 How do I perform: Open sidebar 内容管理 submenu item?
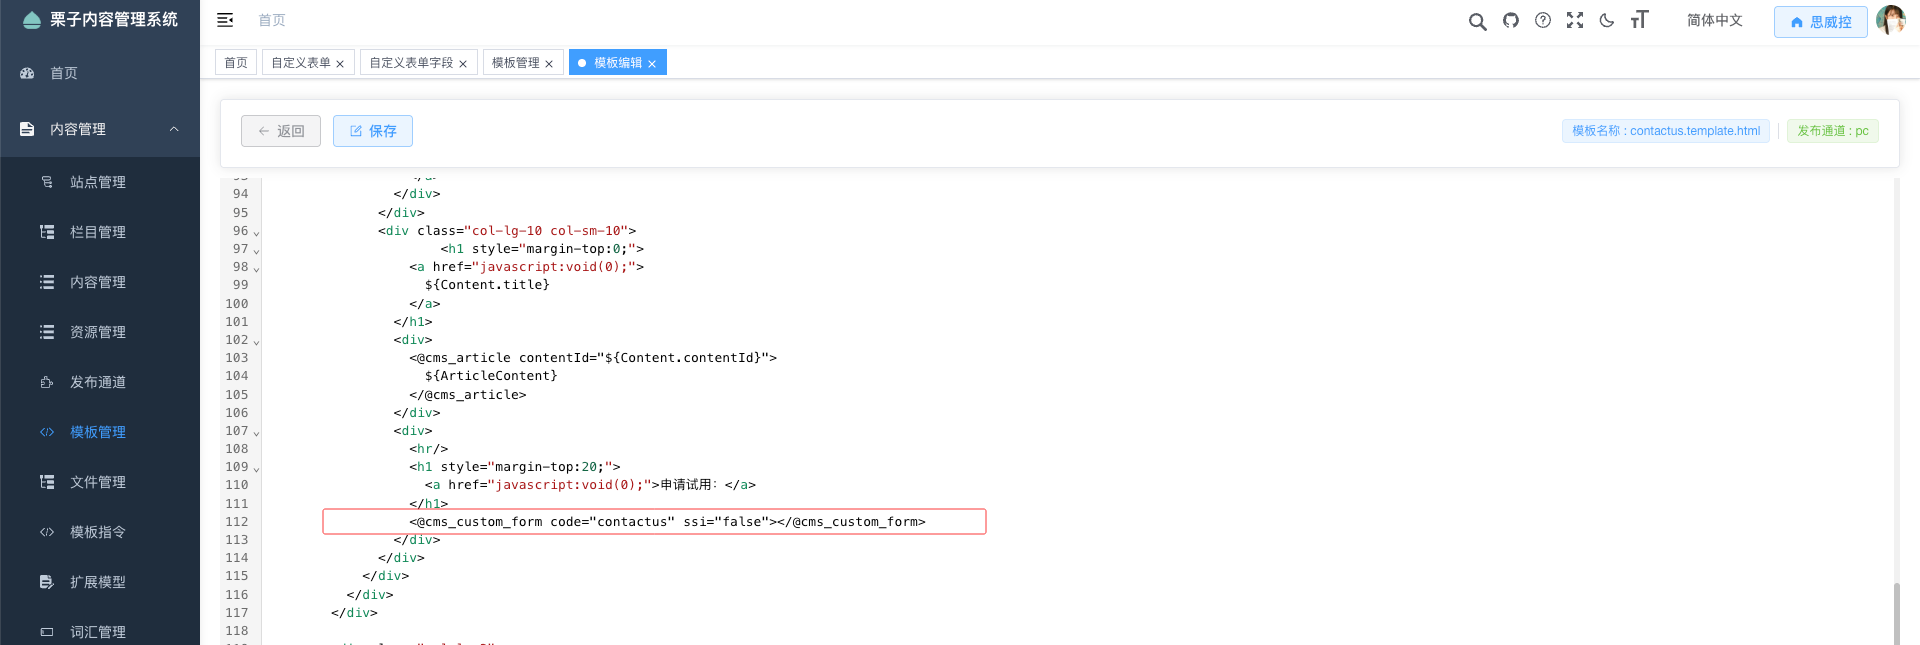pos(100,282)
